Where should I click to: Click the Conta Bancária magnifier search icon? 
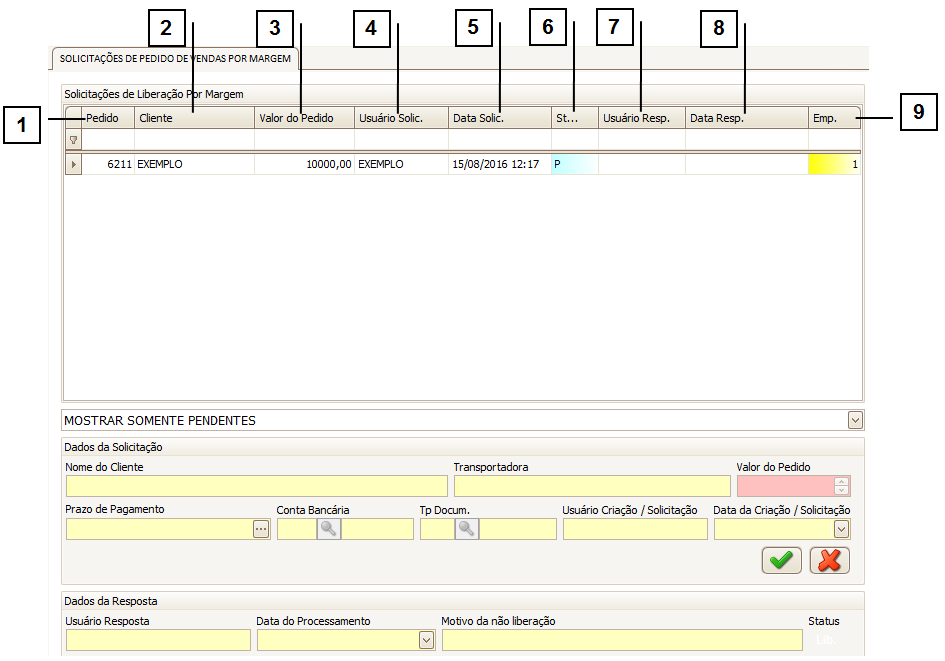[x=329, y=530]
